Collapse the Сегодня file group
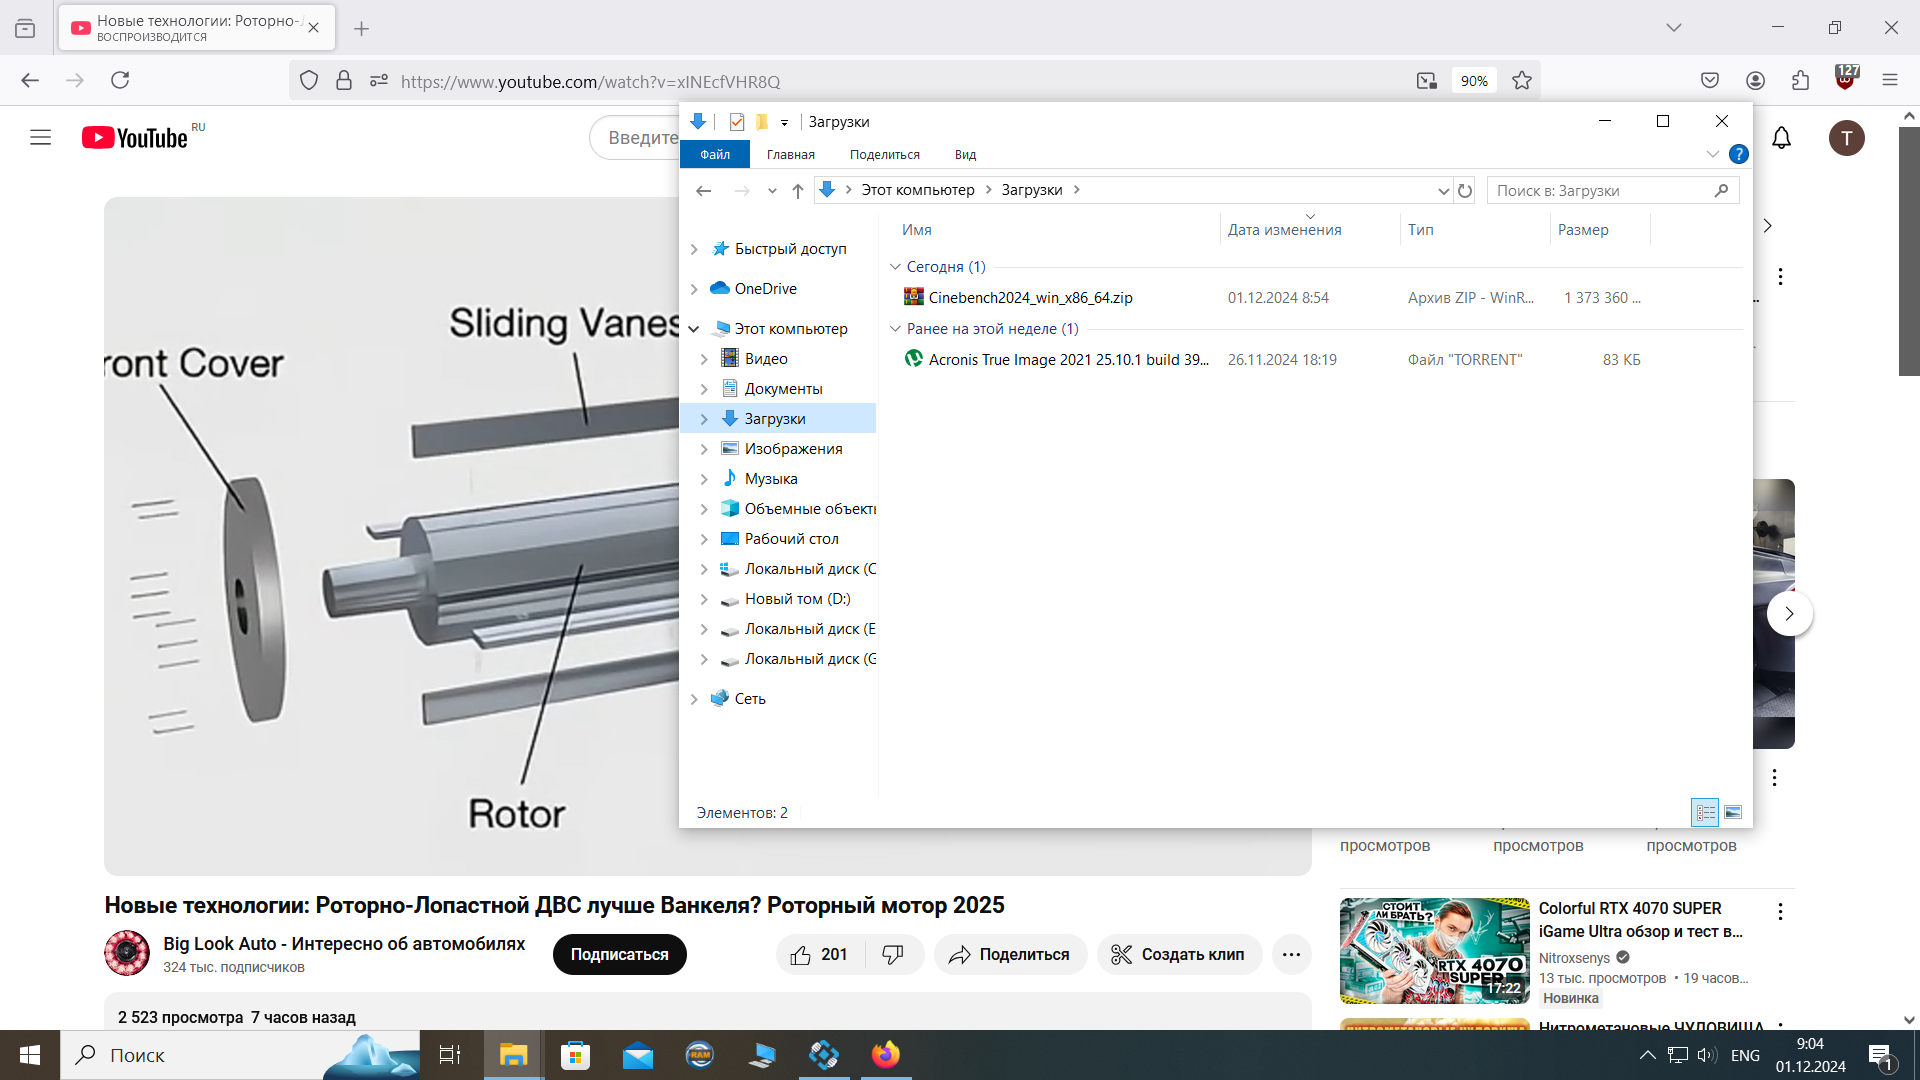1920x1080 pixels. tap(895, 267)
